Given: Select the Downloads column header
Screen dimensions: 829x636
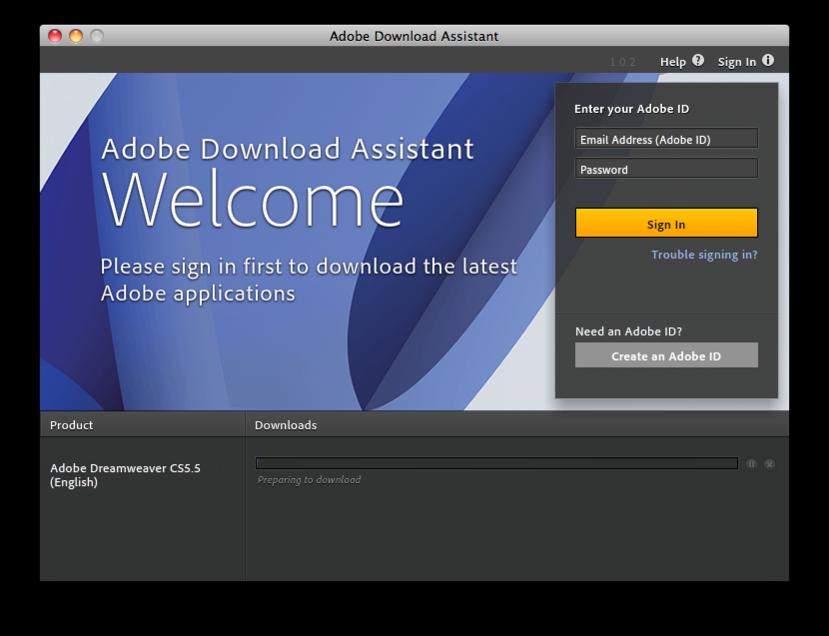Looking at the screenshot, I should [286, 425].
